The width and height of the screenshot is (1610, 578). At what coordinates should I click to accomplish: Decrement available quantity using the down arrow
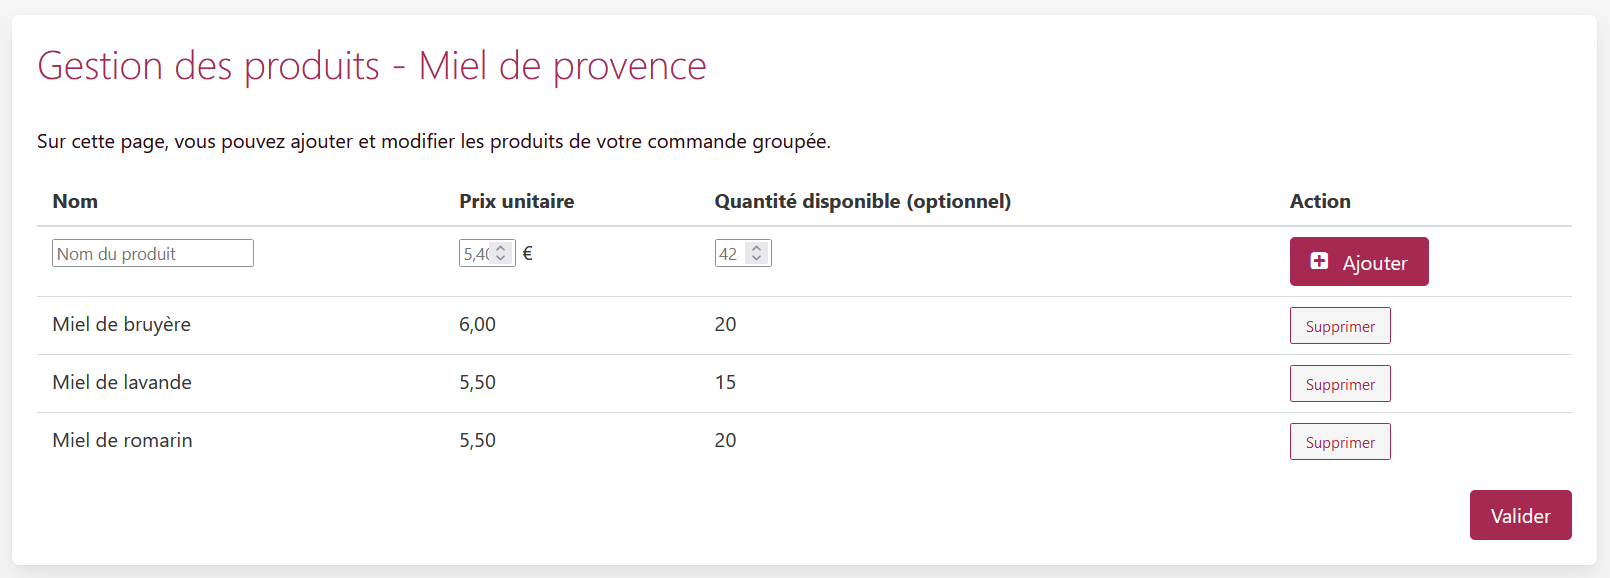[757, 258]
